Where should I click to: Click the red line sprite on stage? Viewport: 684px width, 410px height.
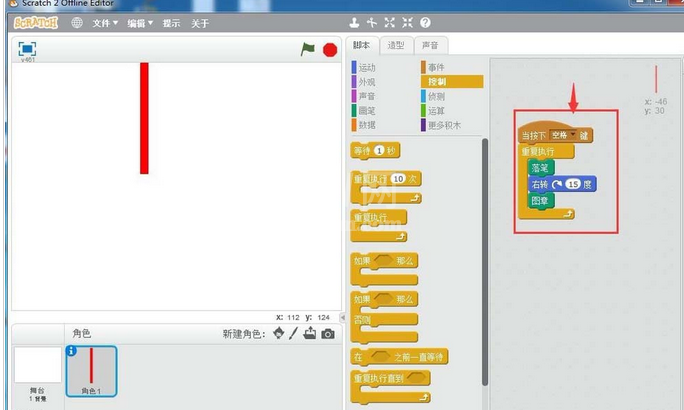click(x=144, y=118)
